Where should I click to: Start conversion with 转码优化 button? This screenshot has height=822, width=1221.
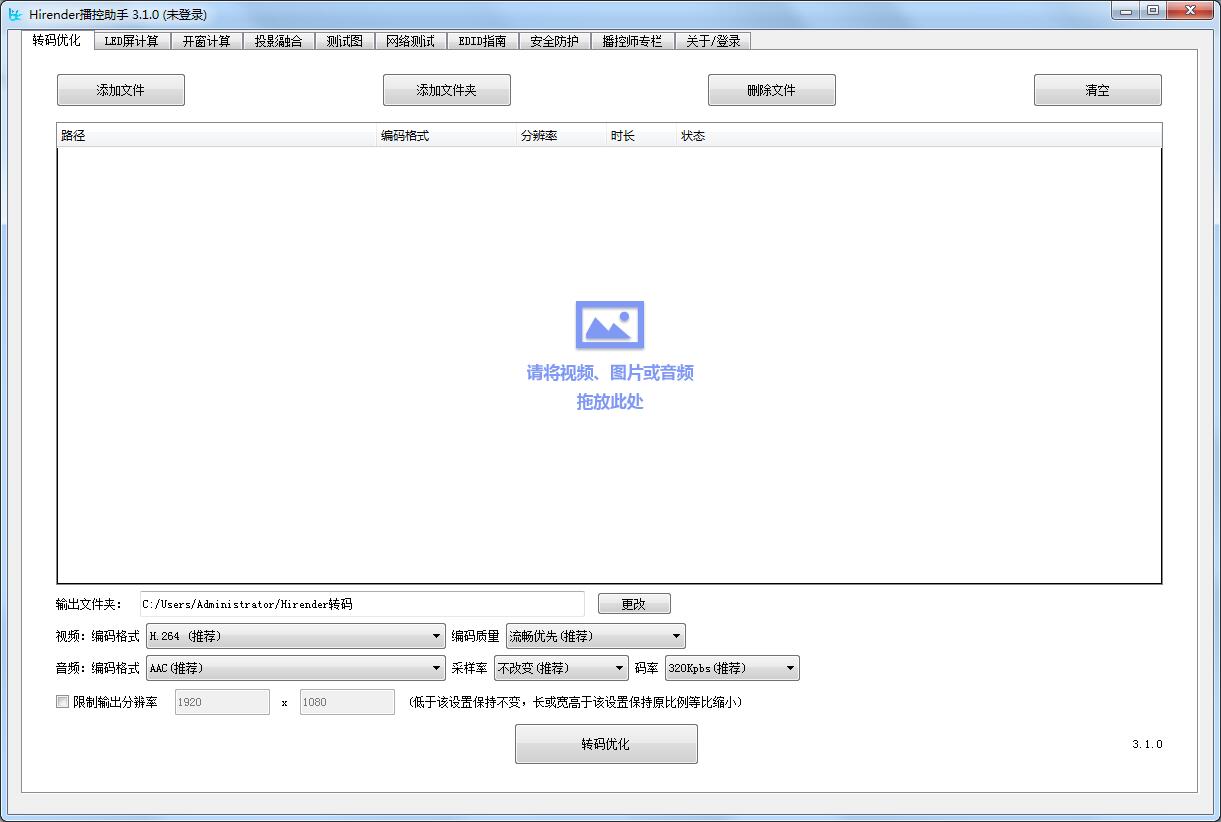[606, 744]
